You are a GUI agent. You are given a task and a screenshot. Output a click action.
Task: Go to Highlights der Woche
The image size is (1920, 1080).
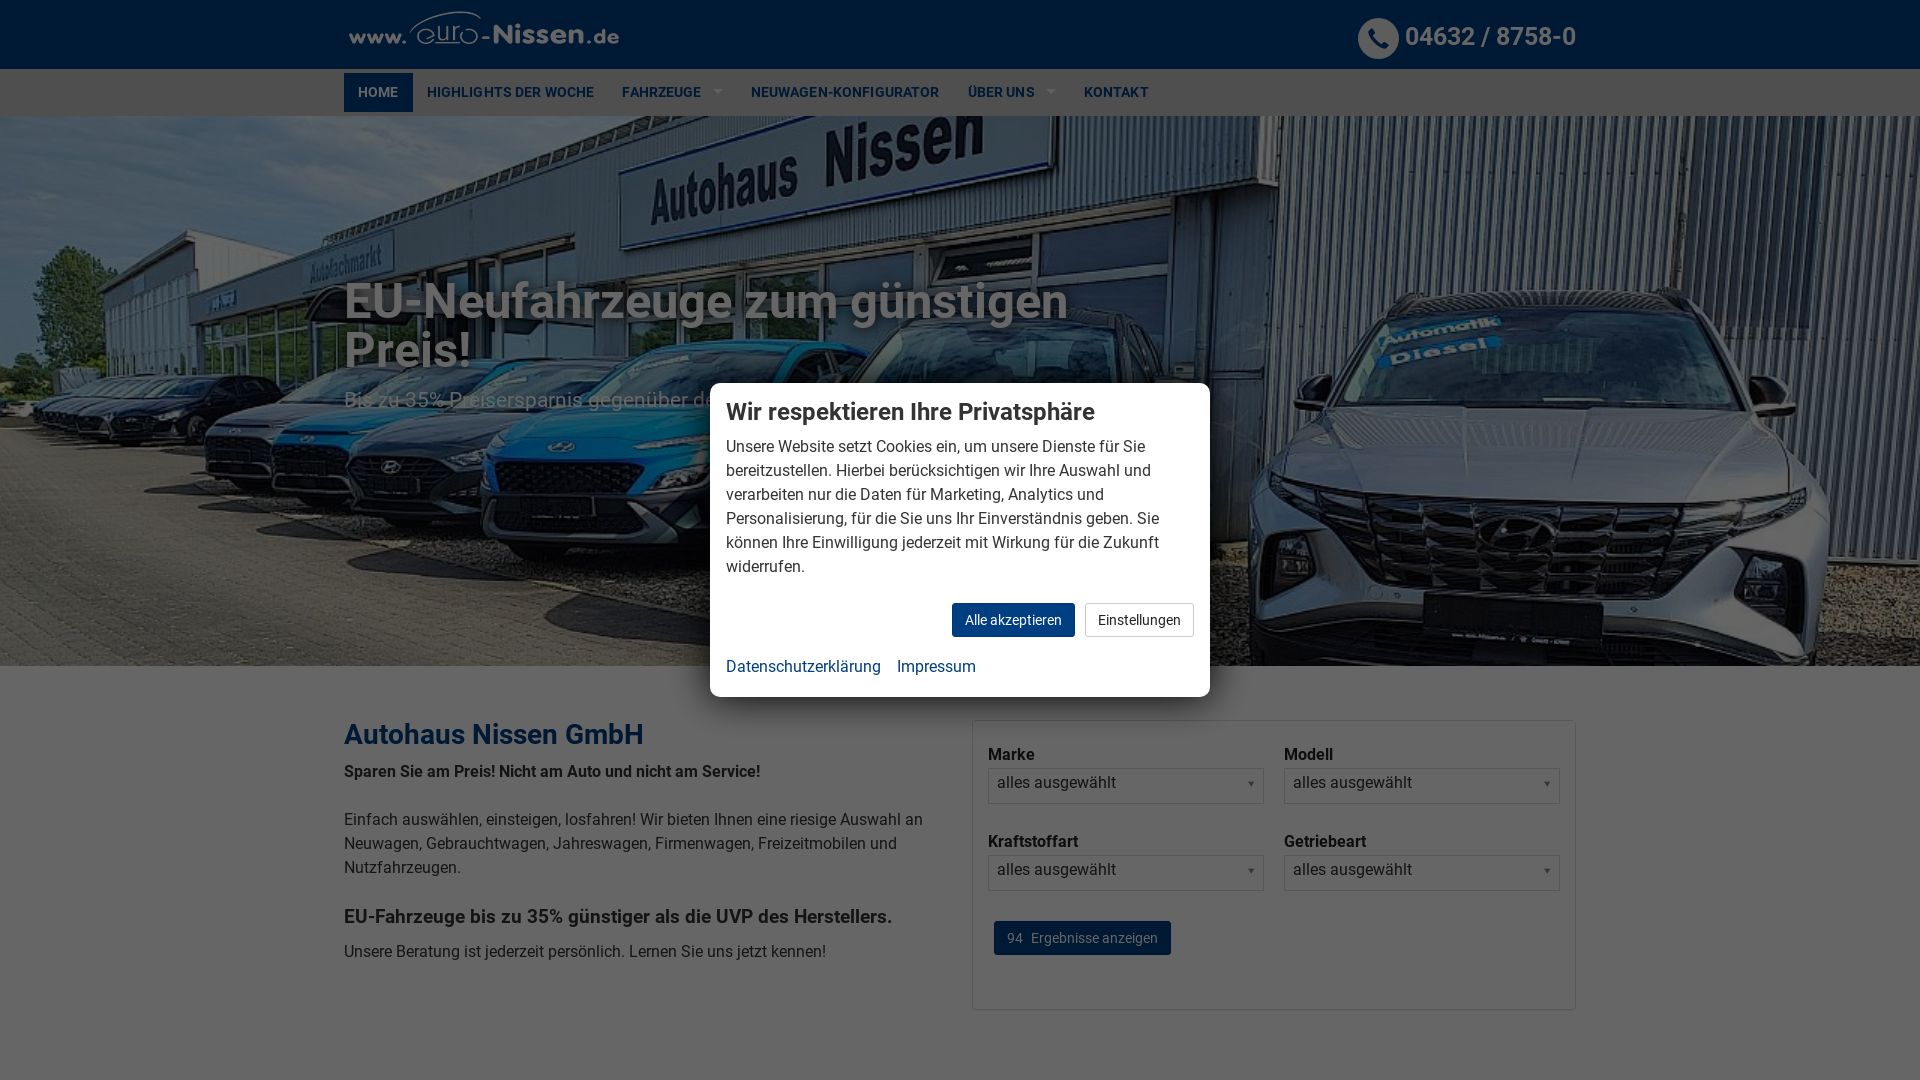point(510,92)
